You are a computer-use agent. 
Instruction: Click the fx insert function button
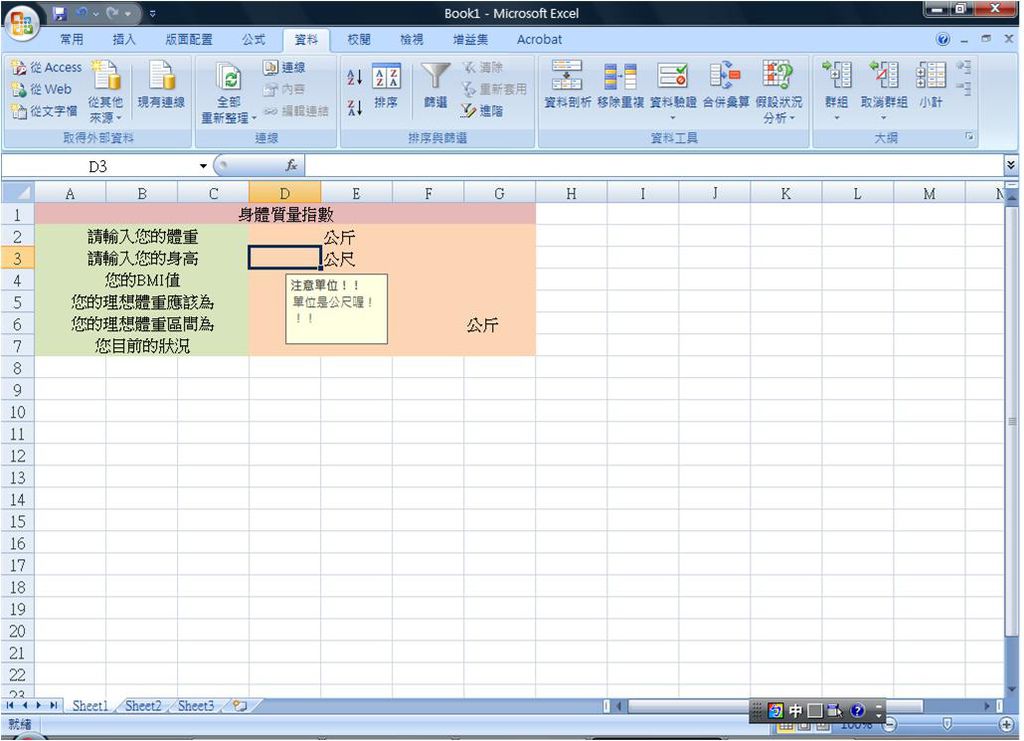pyautogui.click(x=291, y=166)
